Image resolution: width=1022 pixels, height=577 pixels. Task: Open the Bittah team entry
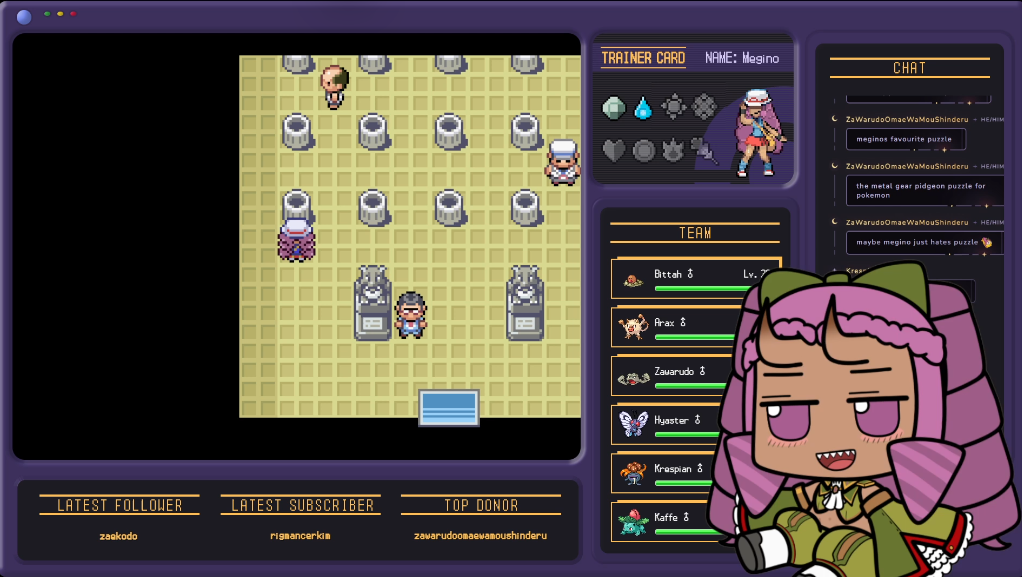pyautogui.click(x=695, y=278)
